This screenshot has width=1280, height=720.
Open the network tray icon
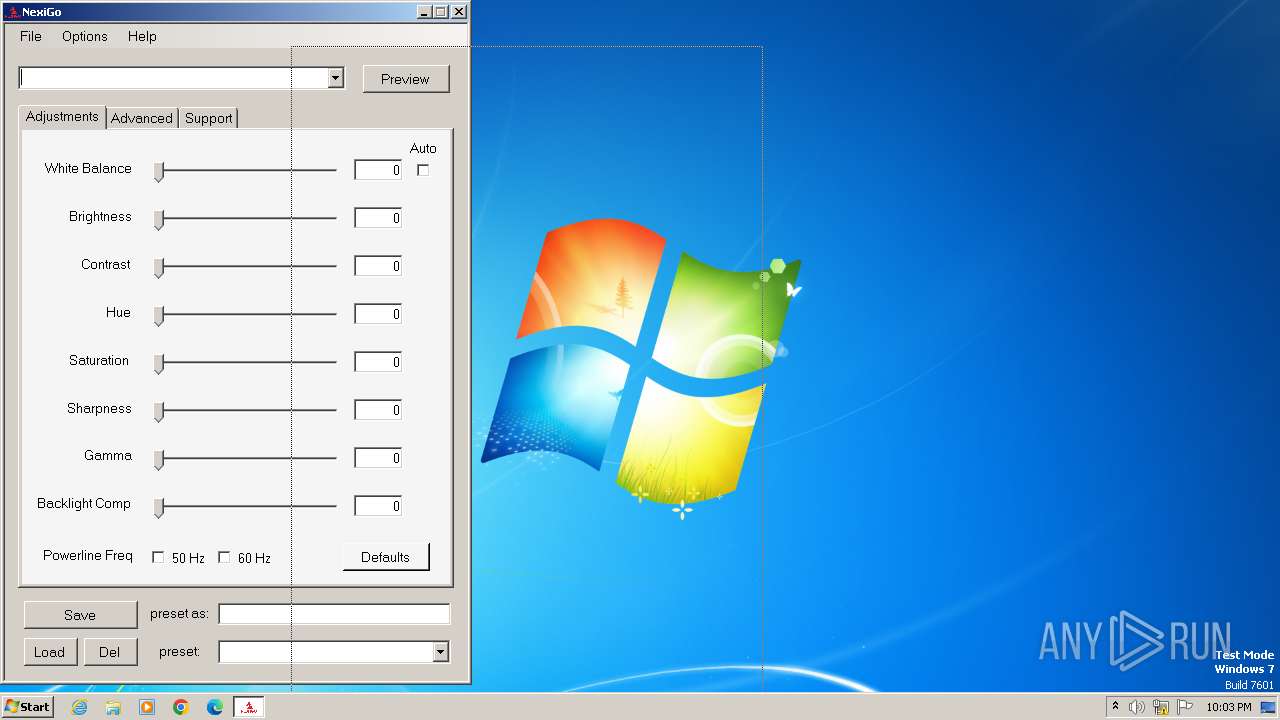(x=1161, y=707)
